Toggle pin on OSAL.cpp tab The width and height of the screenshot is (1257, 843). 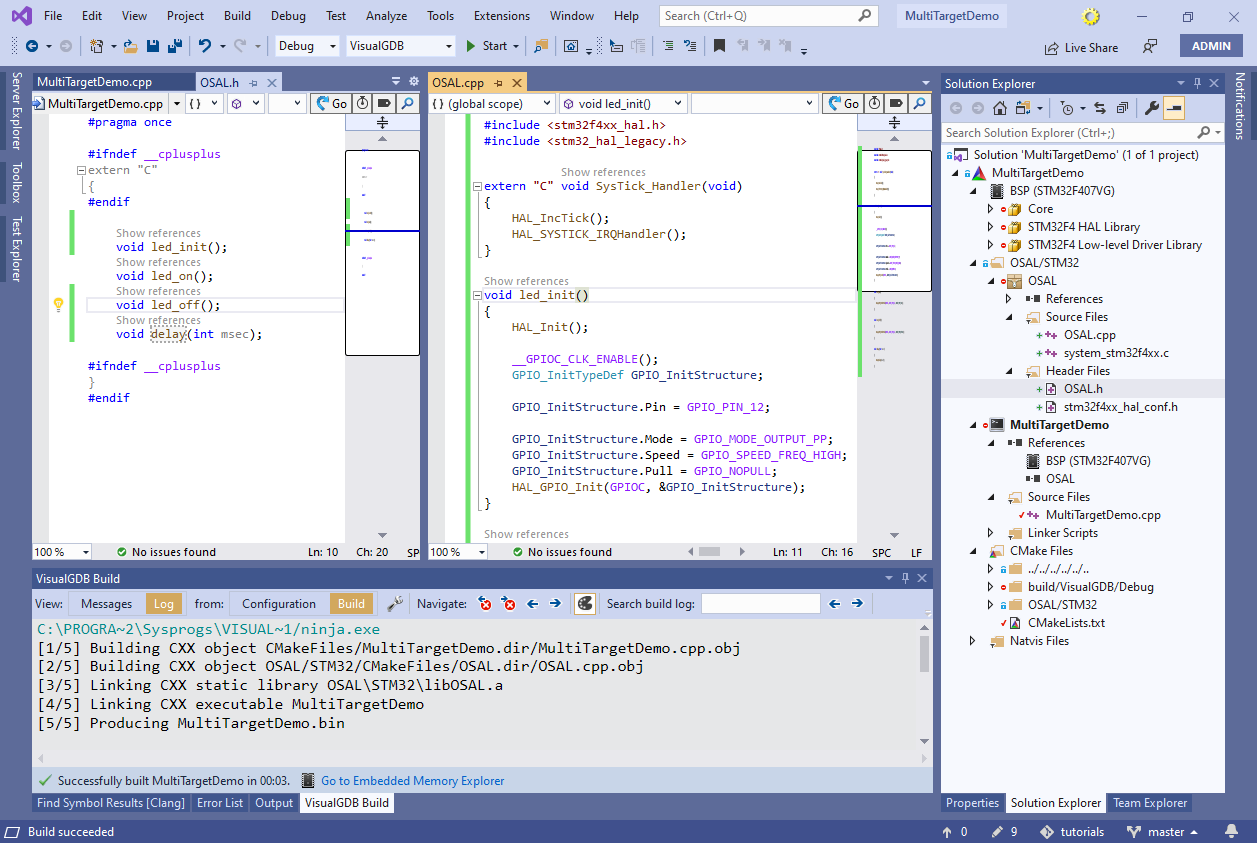(x=498, y=83)
